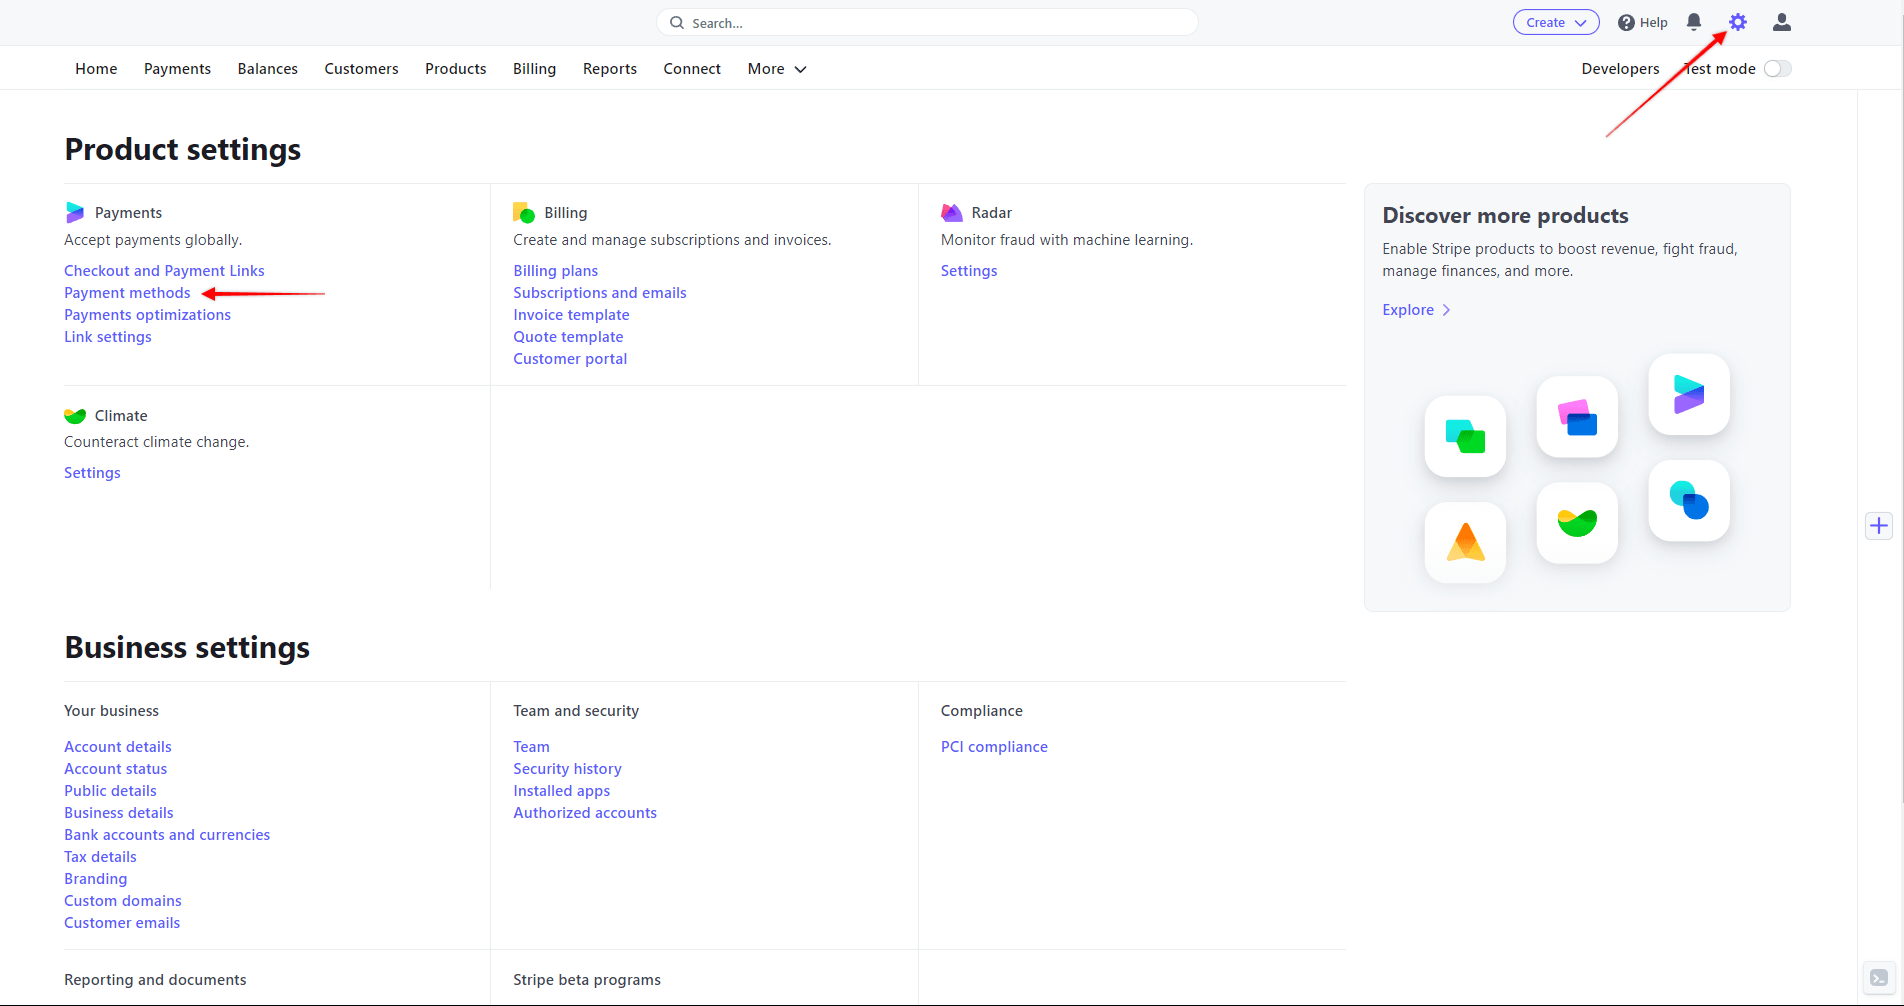Viewport: 1904px width, 1006px height.
Task: Open the terminal shell icon at bottom right
Action: (1879, 978)
